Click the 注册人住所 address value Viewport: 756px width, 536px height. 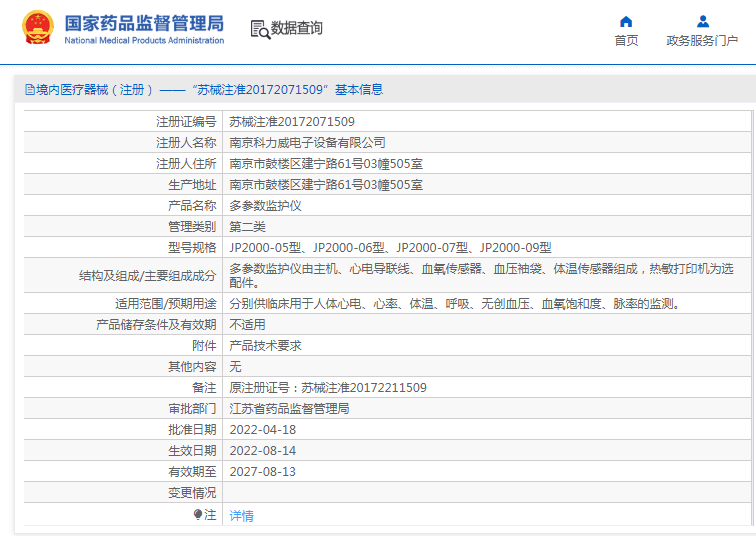[326, 164]
